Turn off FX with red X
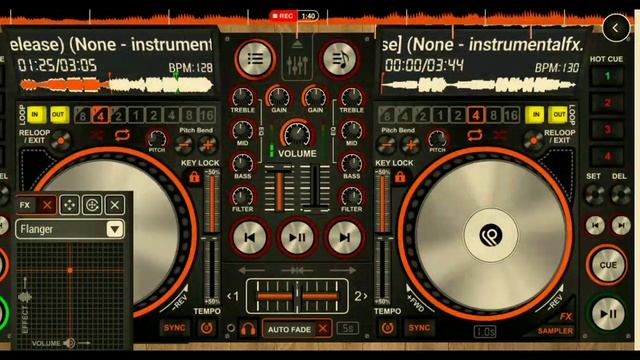Screen dimensions: 640x360 click(x=47, y=205)
